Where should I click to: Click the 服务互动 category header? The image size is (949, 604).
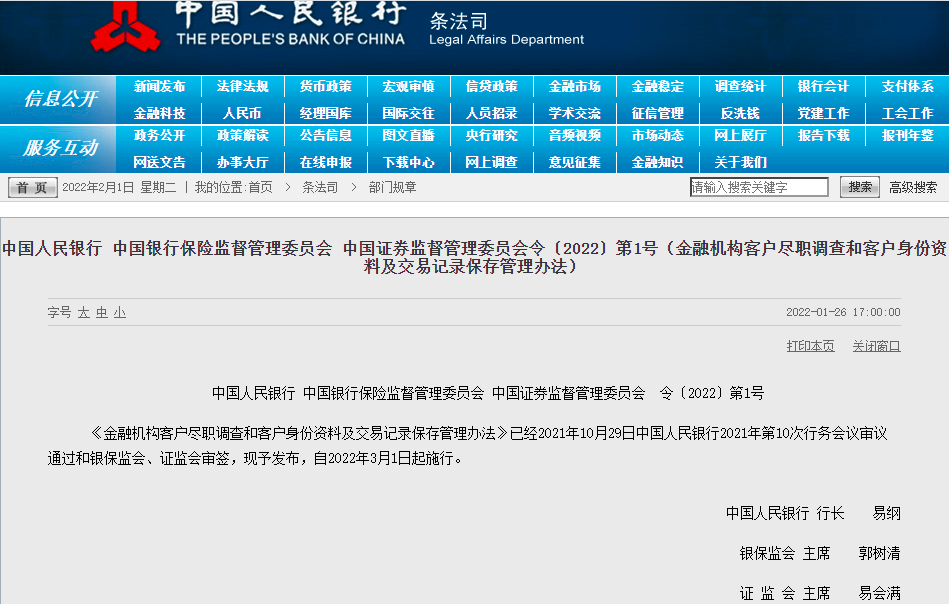tap(61, 148)
